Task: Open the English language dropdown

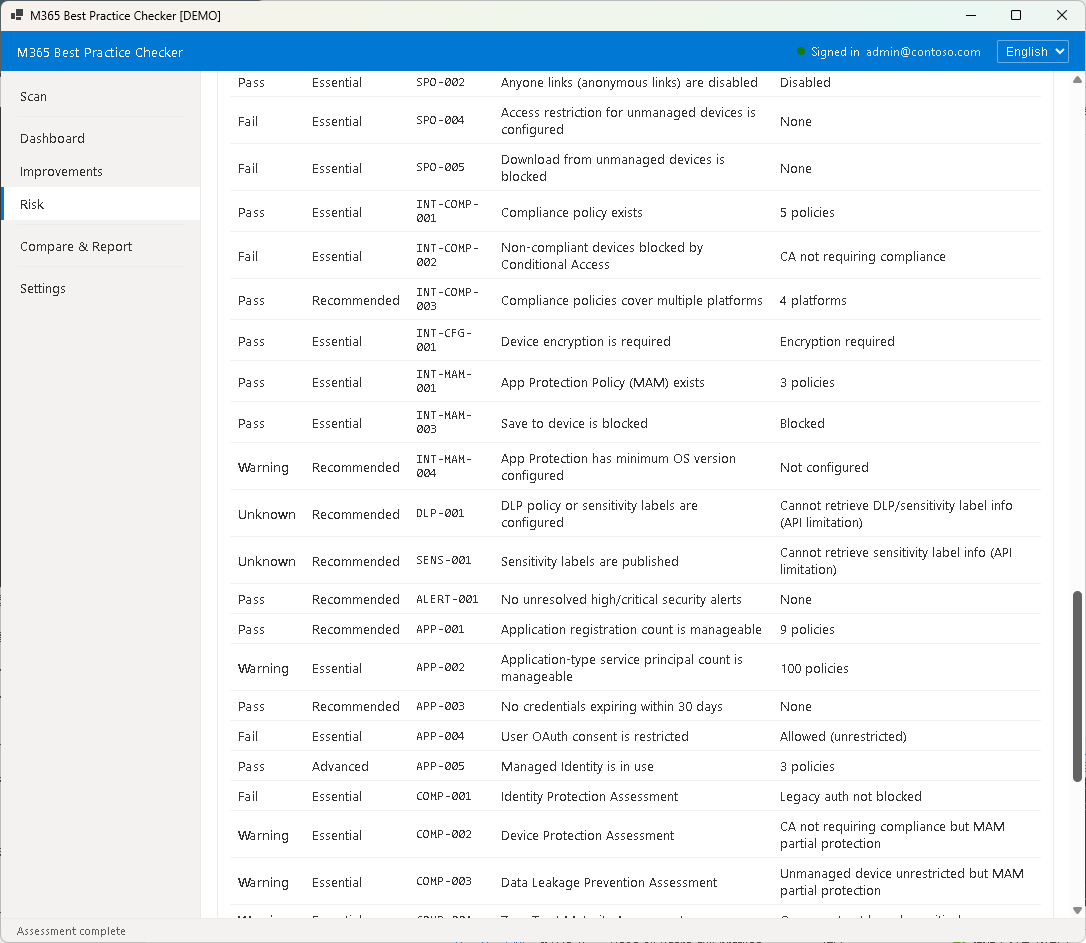Action: coord(1032,52)
